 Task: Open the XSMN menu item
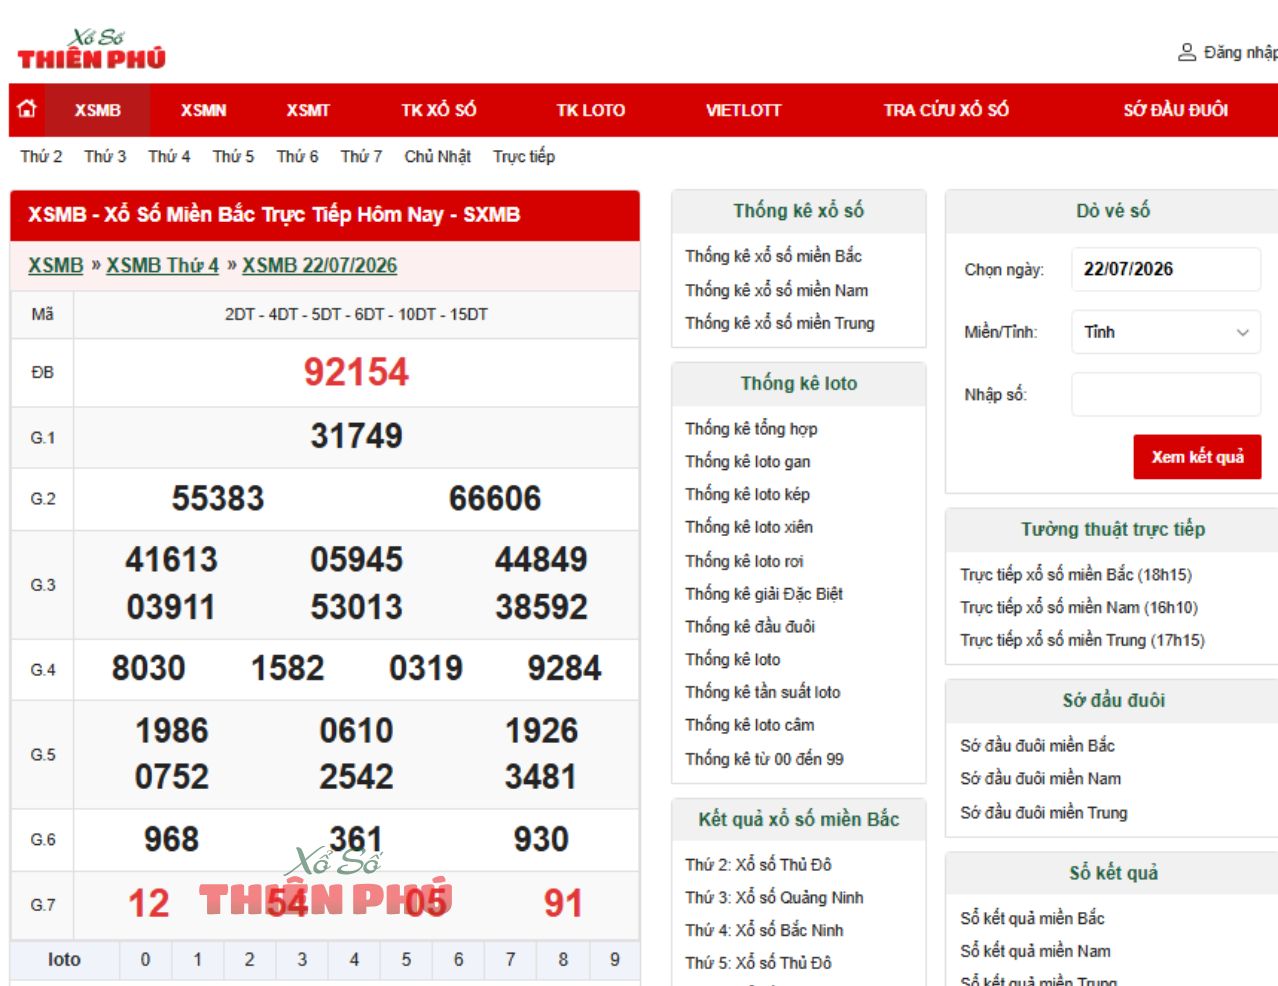pyautogui.click(x=203, y=110)
